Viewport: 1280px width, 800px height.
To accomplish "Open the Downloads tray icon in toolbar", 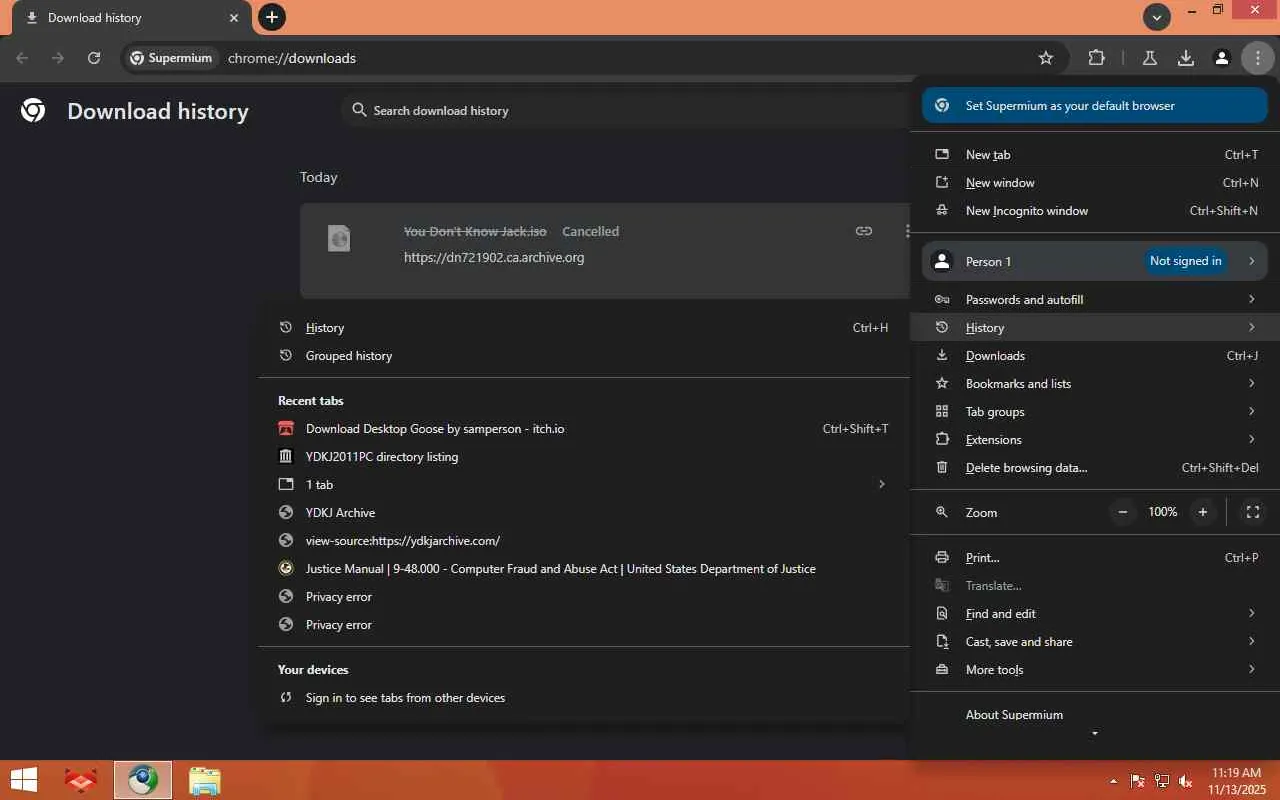I will click(x=1186, y=58).
